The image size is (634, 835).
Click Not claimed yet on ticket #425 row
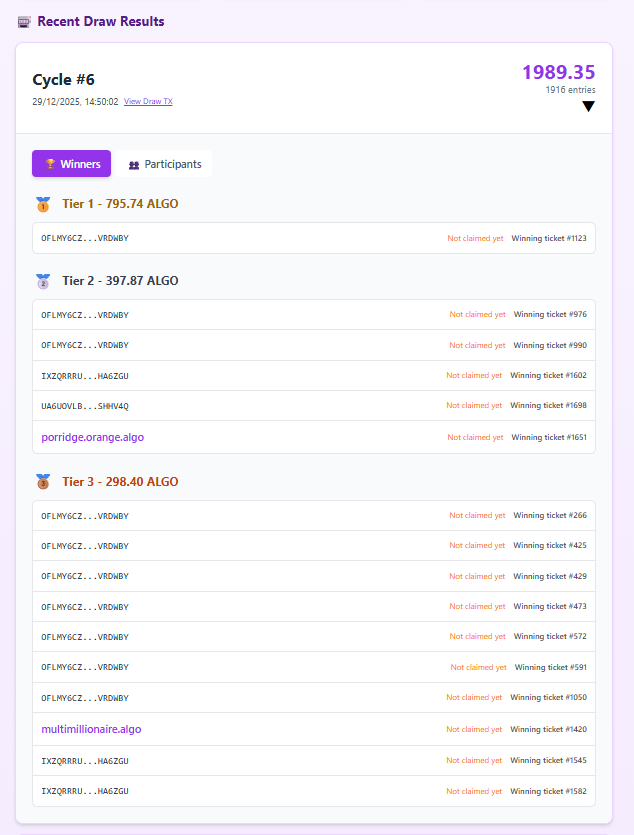click(477, 545)
